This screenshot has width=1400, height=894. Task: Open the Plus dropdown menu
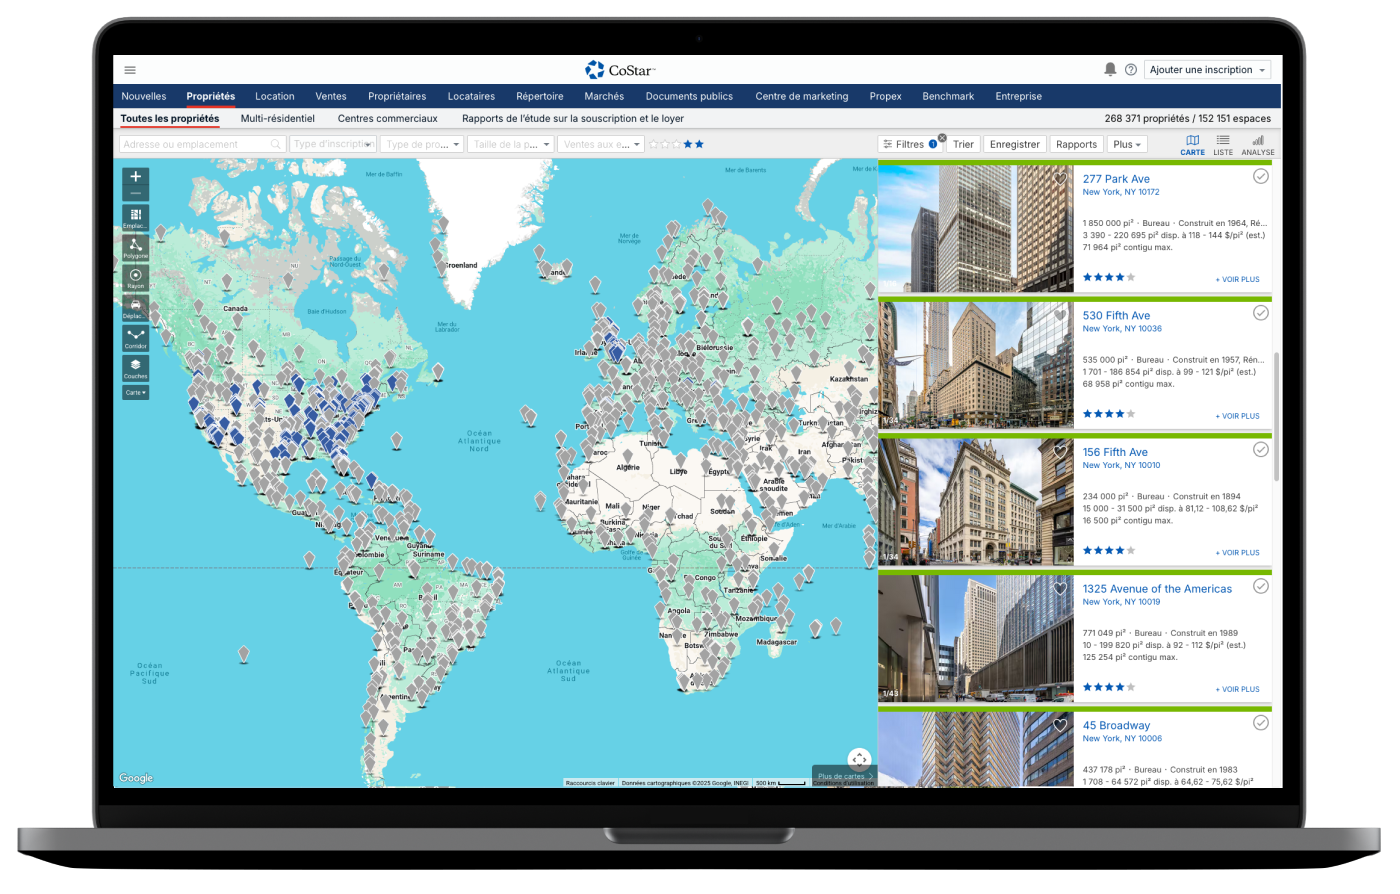(x=1127, y=144)
